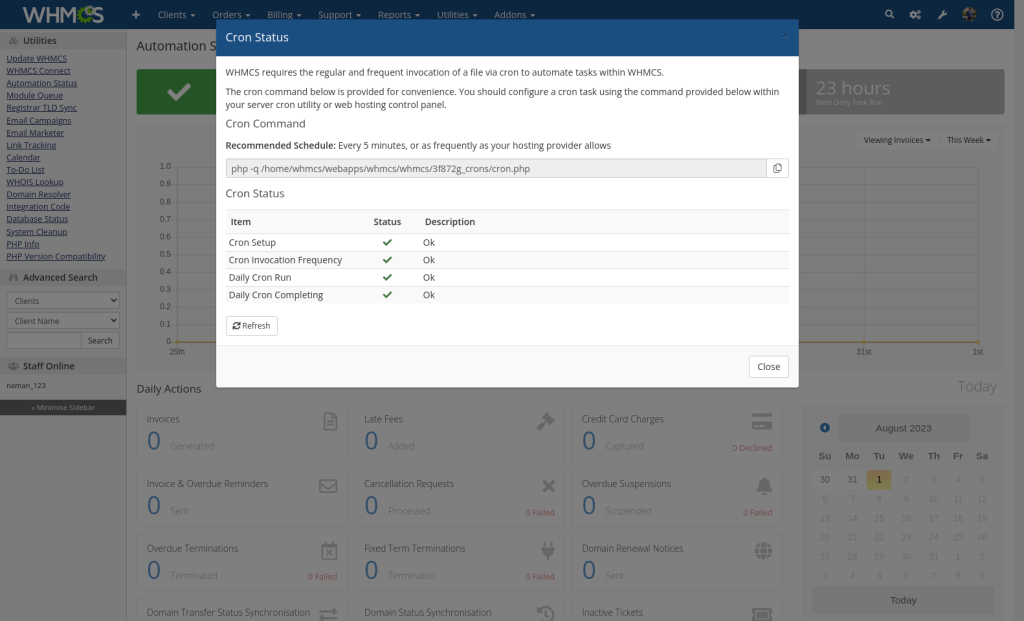This screenshot has width=1024, height=621.
Task: Minimise the sidebar
Action: pos(63,407)
